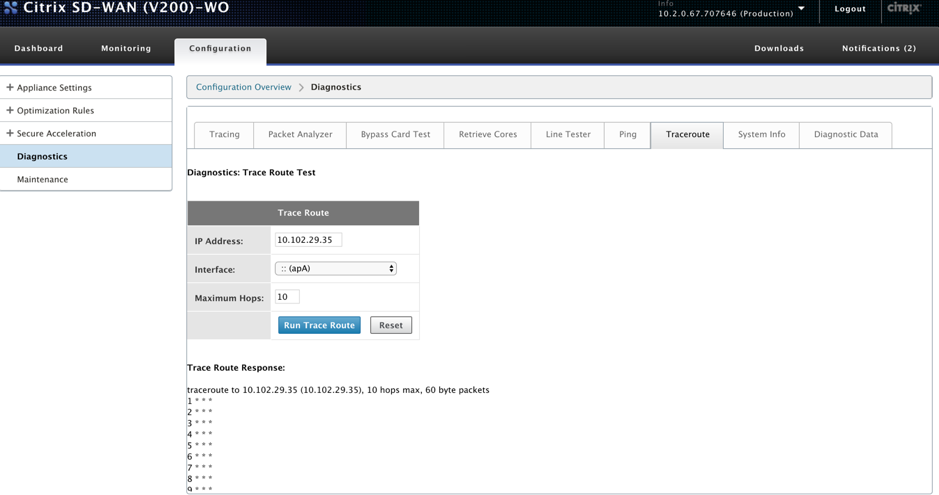Select the Traceroute tab
The image size is (939, 495).
tap(687, 135)
